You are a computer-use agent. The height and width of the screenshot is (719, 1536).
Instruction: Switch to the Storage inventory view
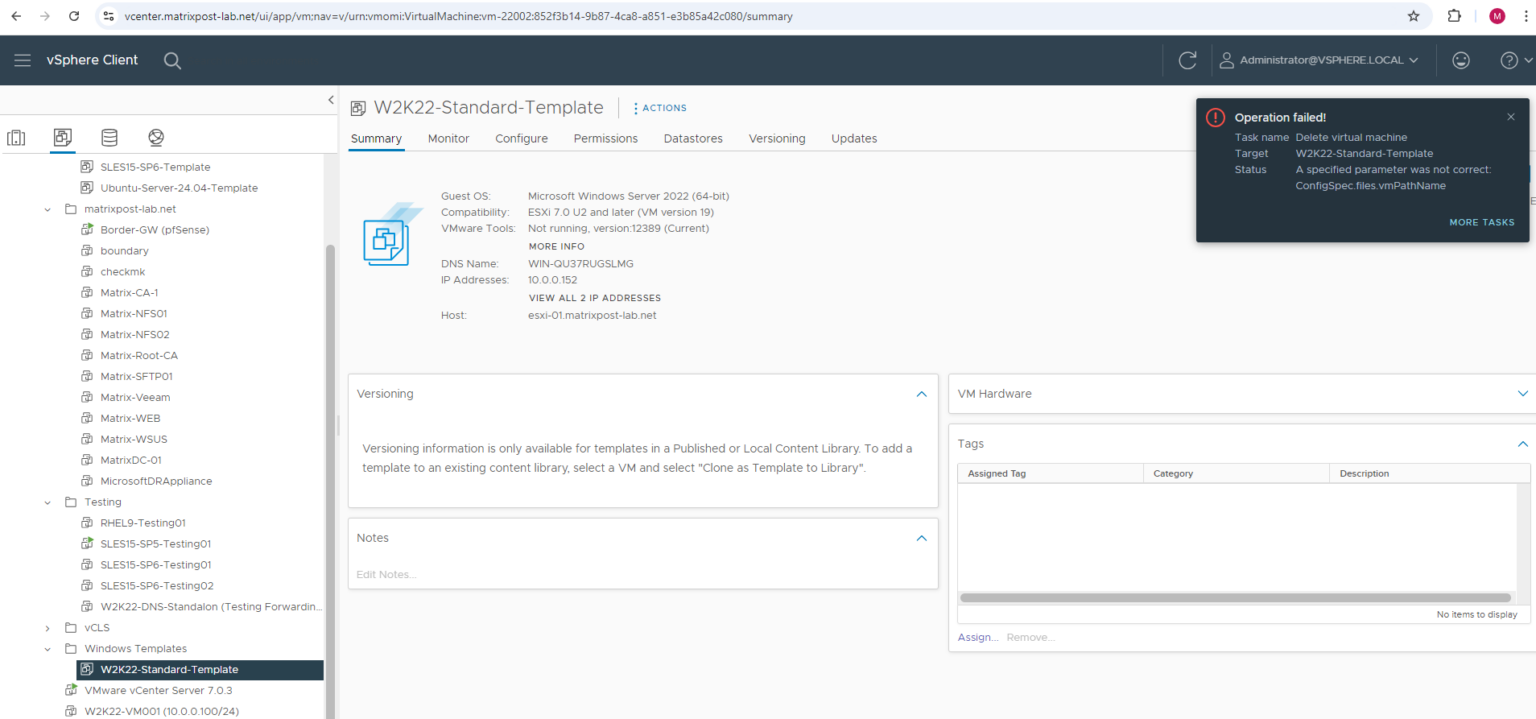click(109, 137)
